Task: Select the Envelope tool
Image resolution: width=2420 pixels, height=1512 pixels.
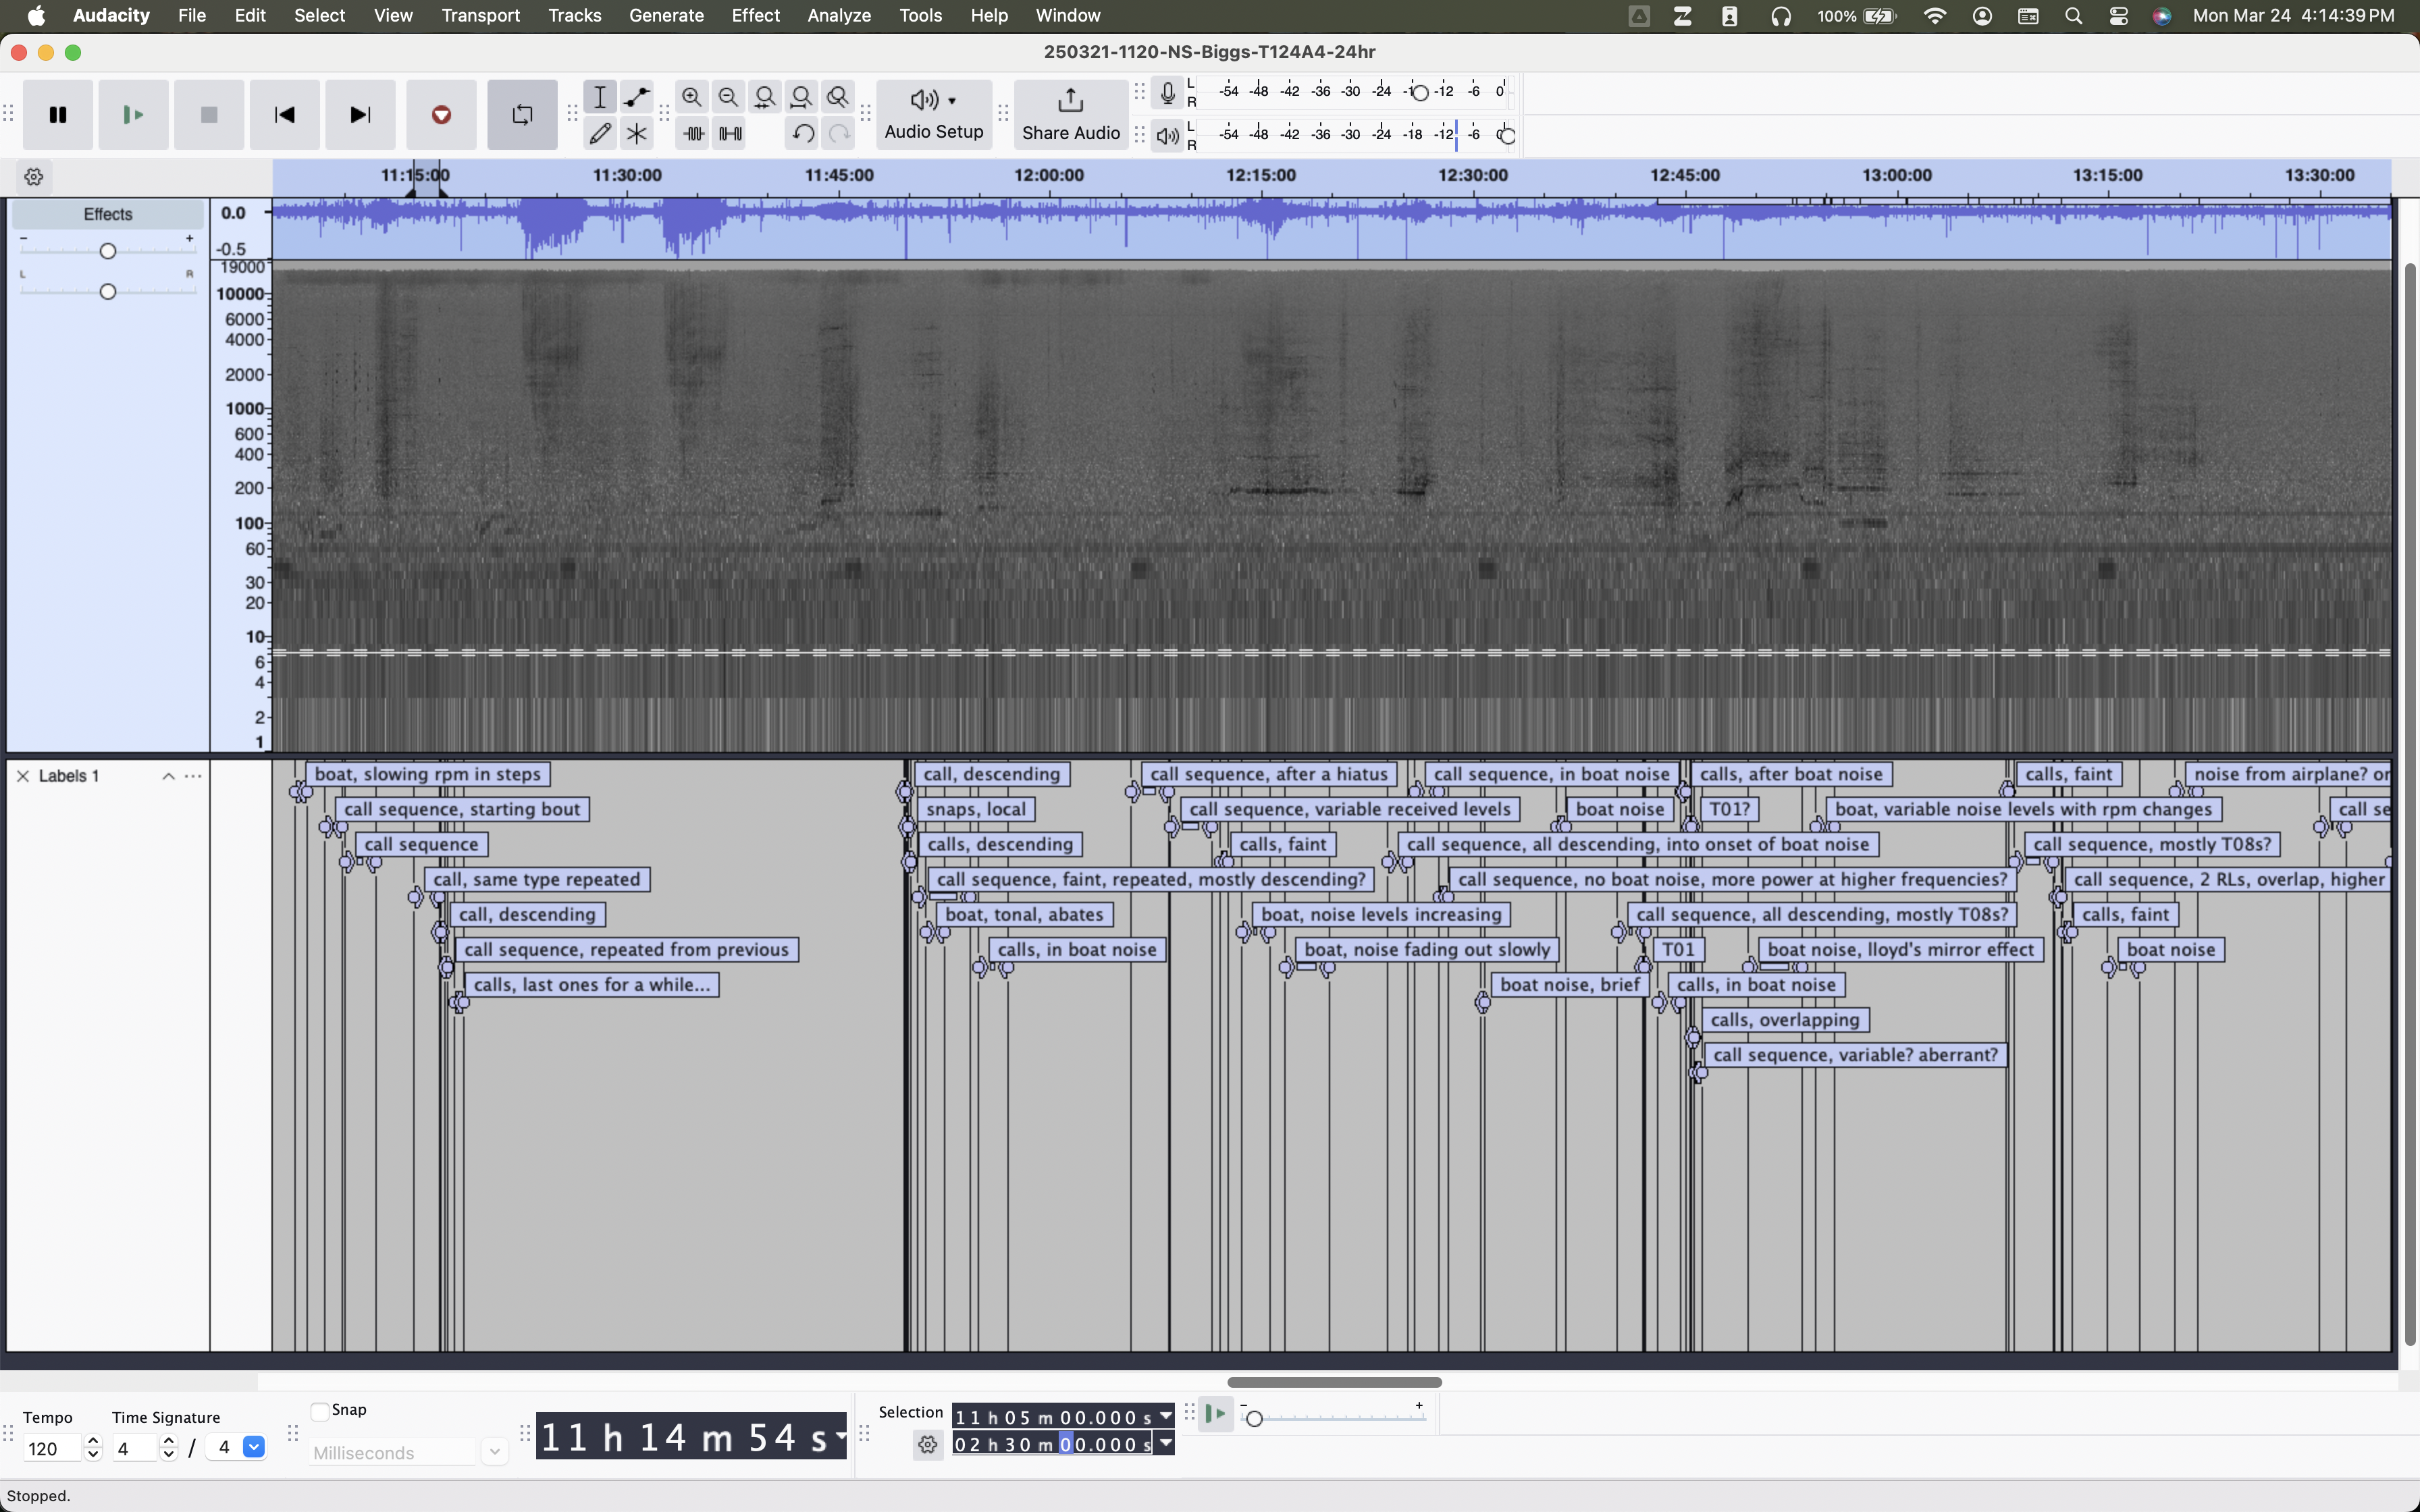Action: 636,97
